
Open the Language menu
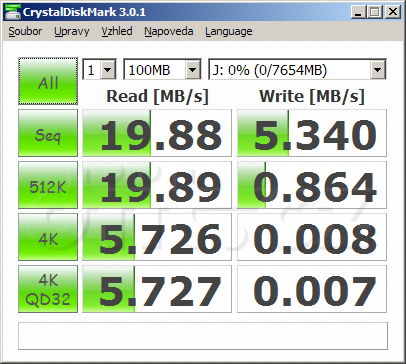coord(229,31)
